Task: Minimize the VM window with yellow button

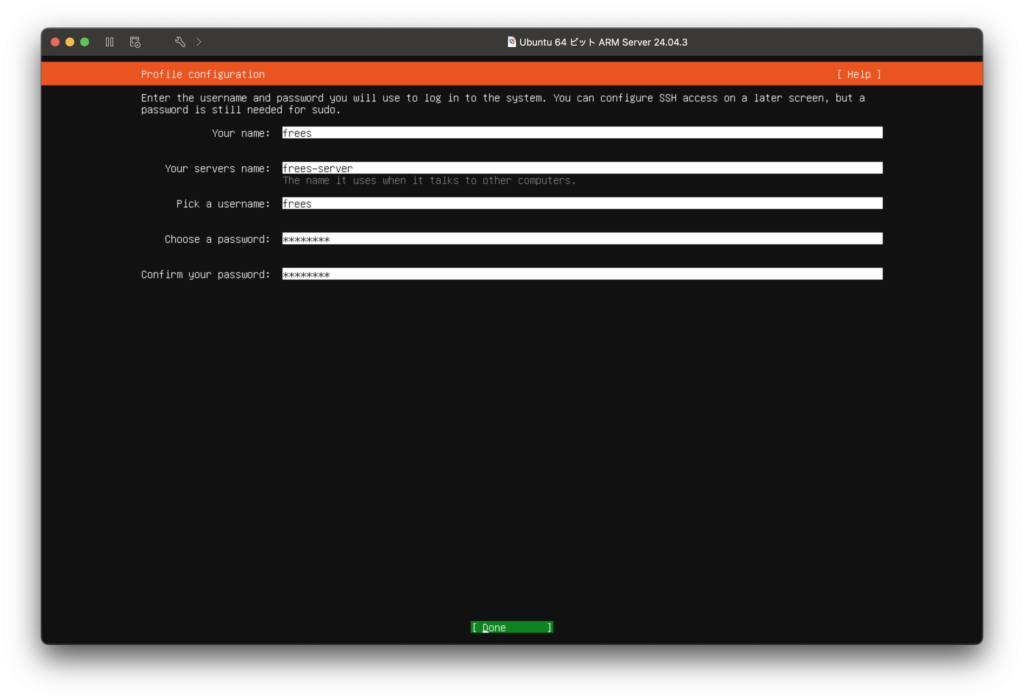Action: point(70,42)
